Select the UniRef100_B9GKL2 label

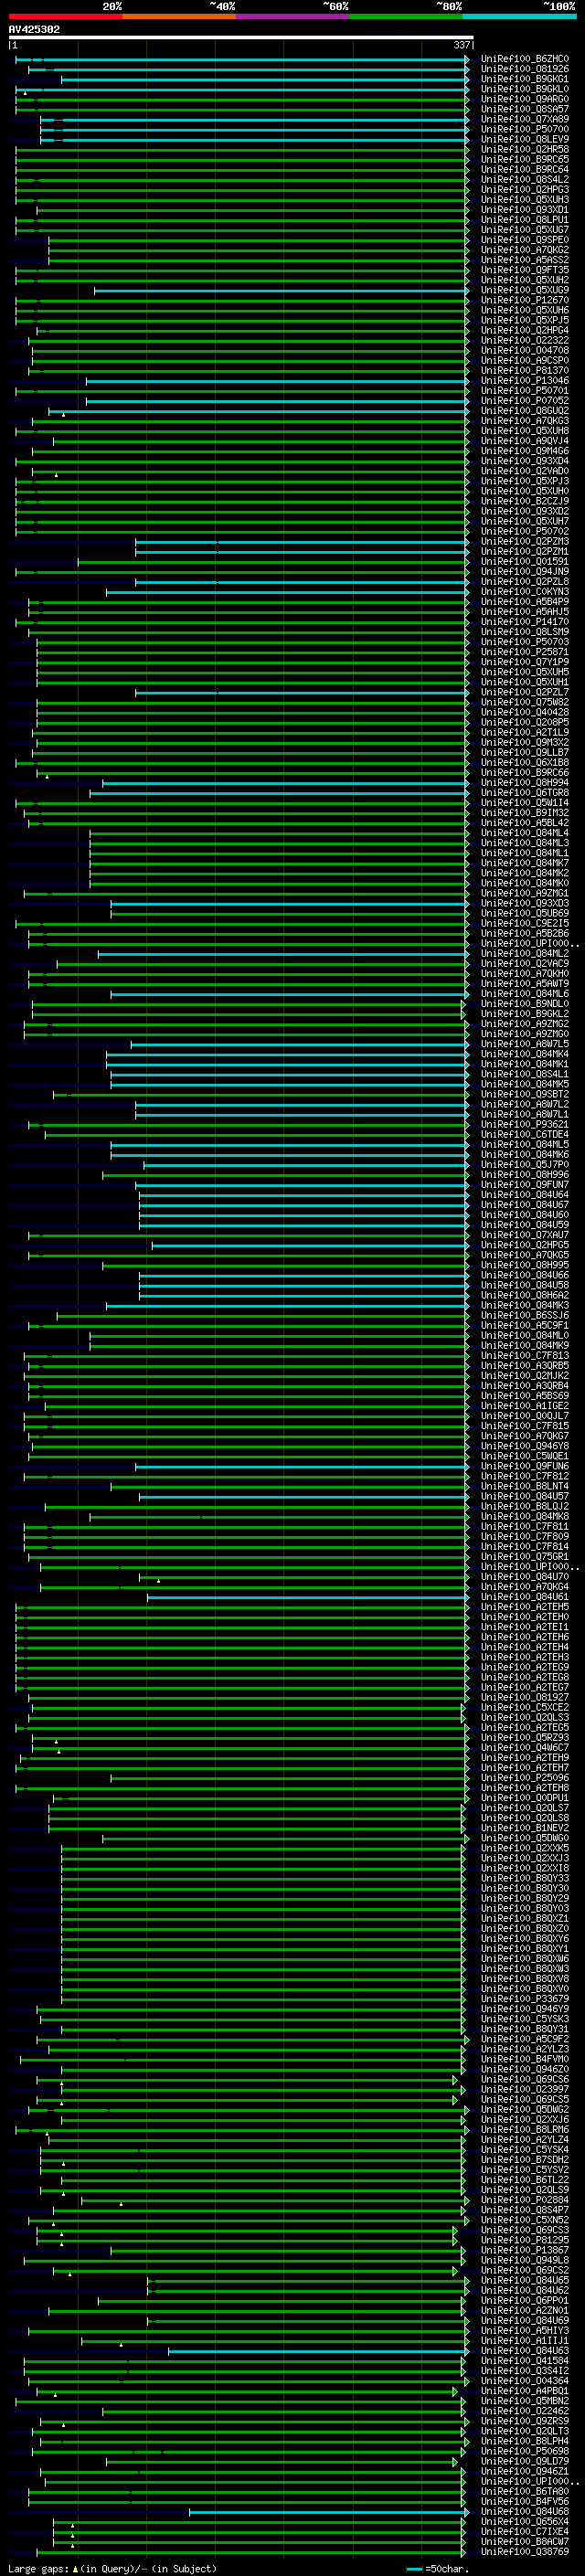click(524, 1014)
